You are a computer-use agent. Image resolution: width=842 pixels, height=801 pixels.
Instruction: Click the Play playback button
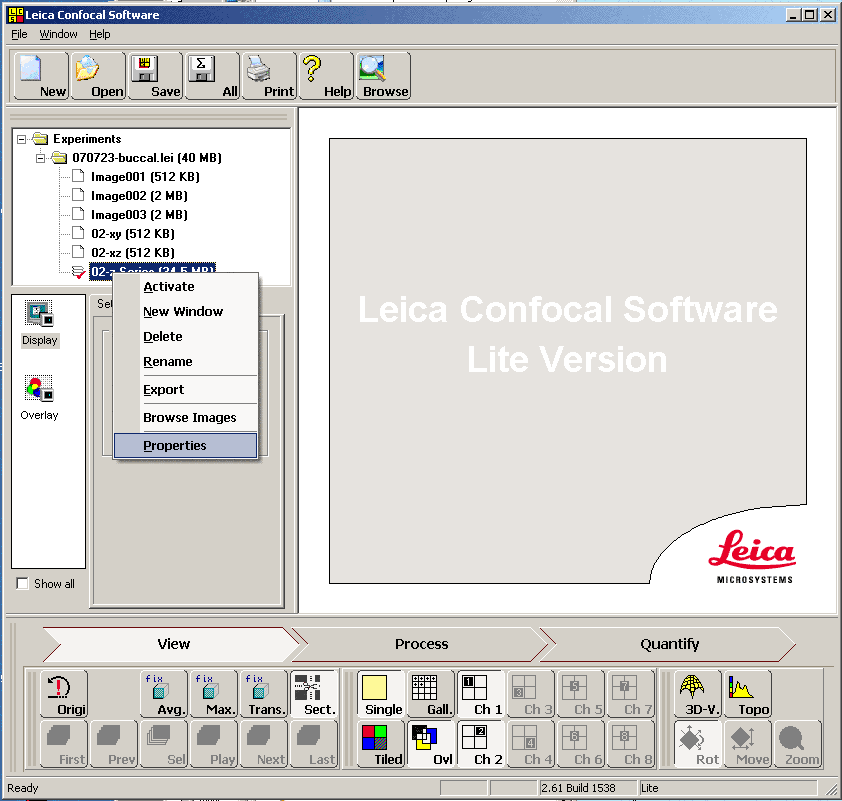214,744
